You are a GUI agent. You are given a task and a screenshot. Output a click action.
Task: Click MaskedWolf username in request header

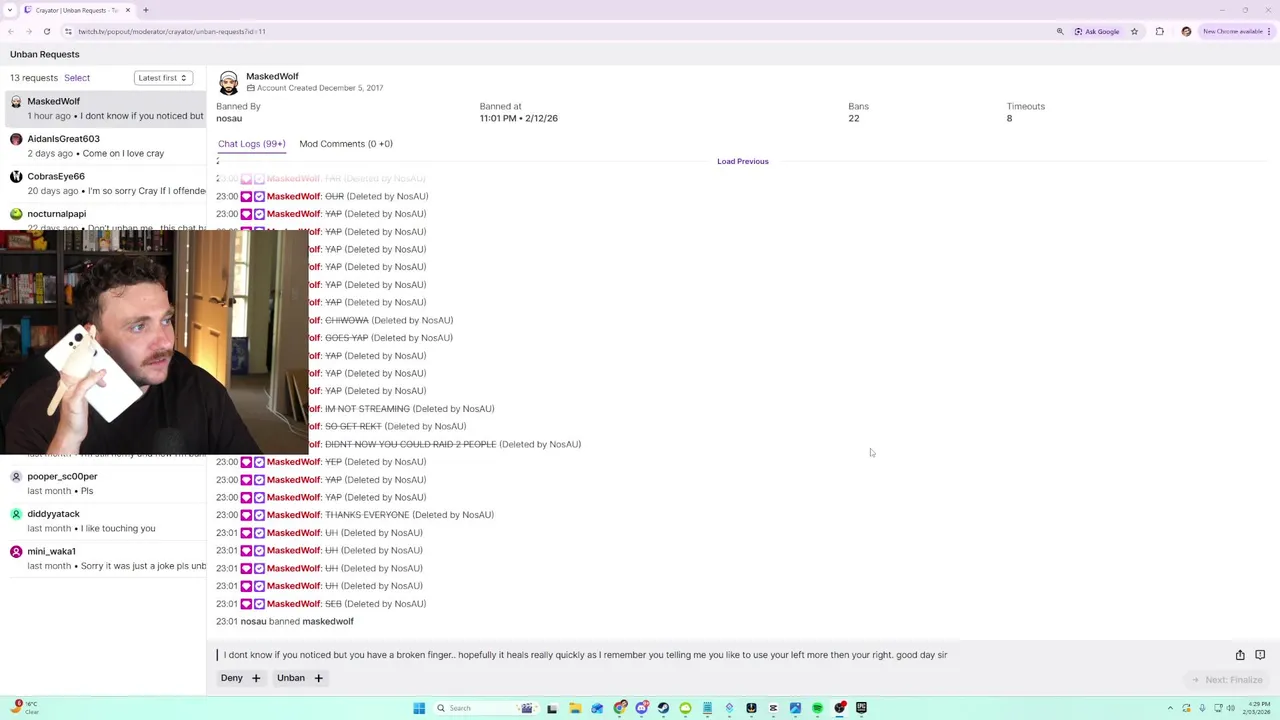pyautogui.click(x=272, y=76)
